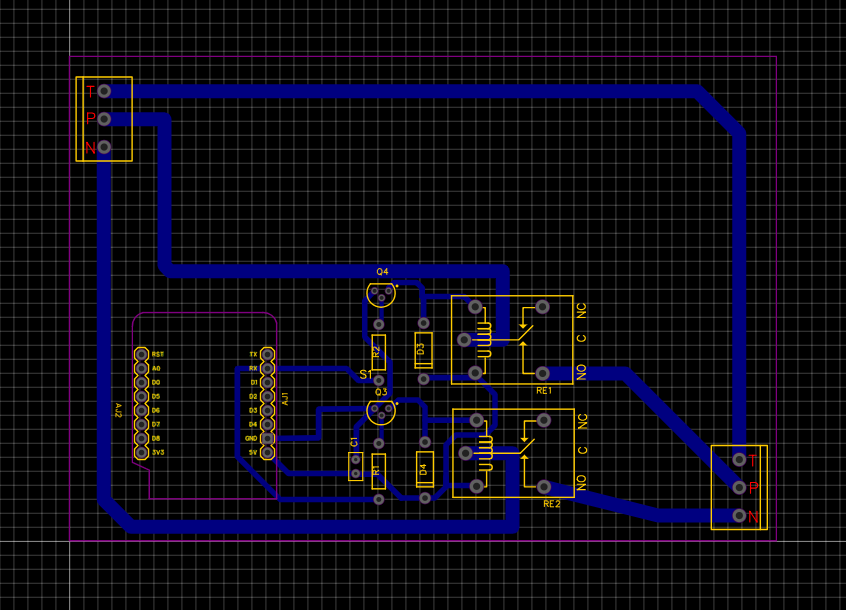Click the RST pin pad on header AJ2
Screen dimensions: 846x610
141,354
